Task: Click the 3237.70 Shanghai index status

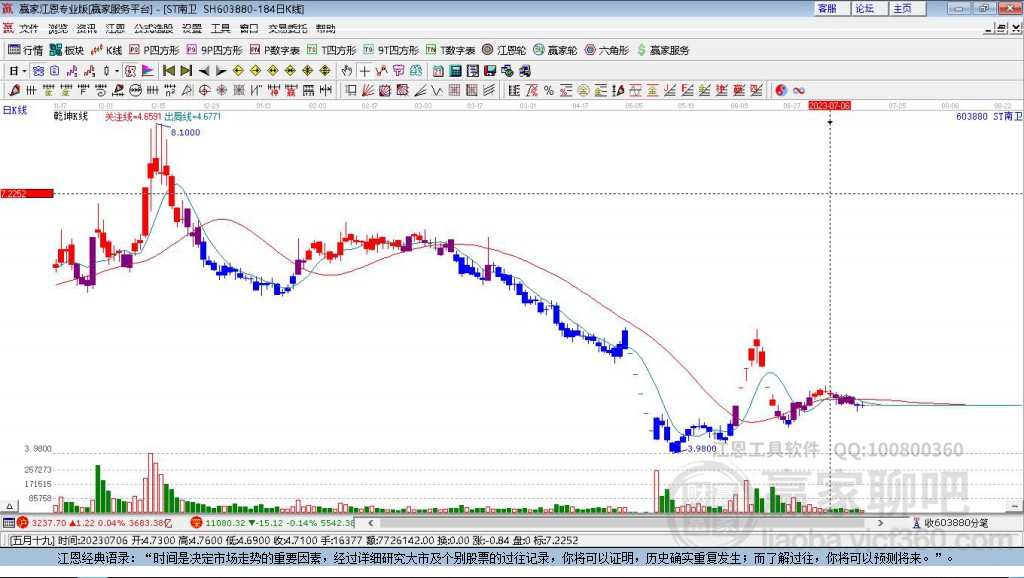Action: [49, 522]
